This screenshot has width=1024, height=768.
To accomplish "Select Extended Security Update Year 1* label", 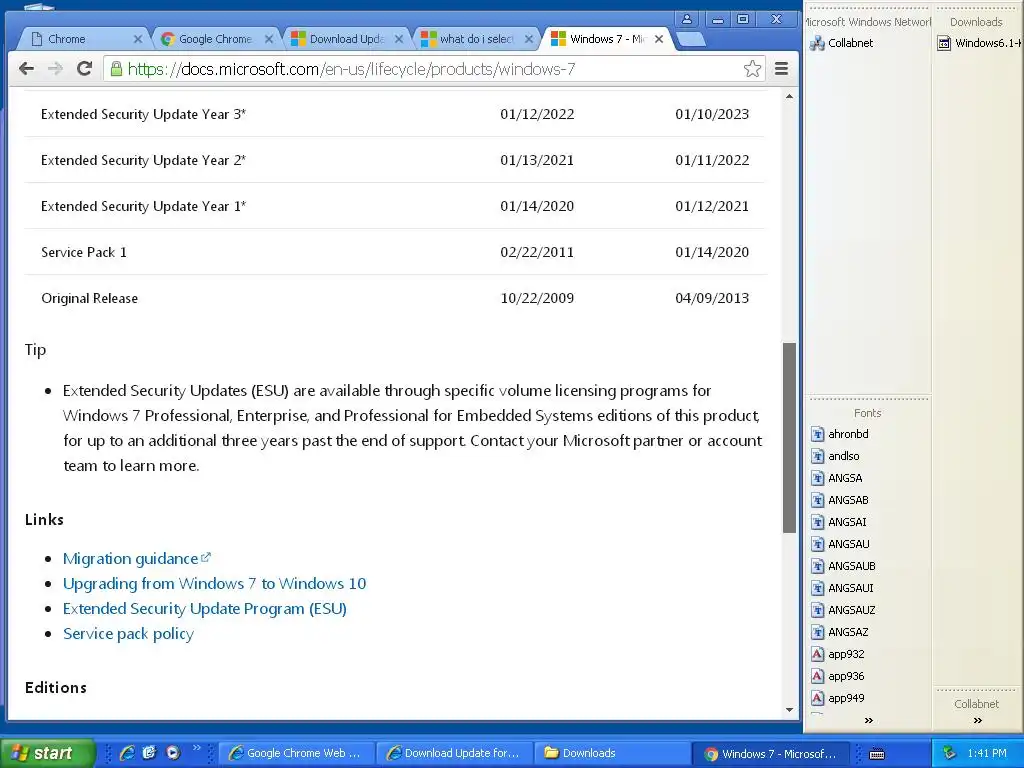I will pyautogui.click(x=144, y=206).
